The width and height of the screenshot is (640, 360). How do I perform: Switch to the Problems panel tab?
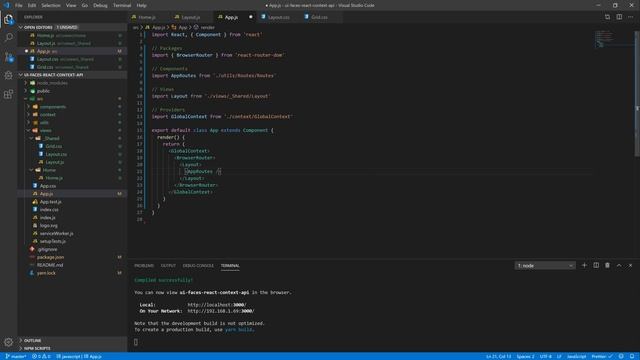click(x=144, y=266)
